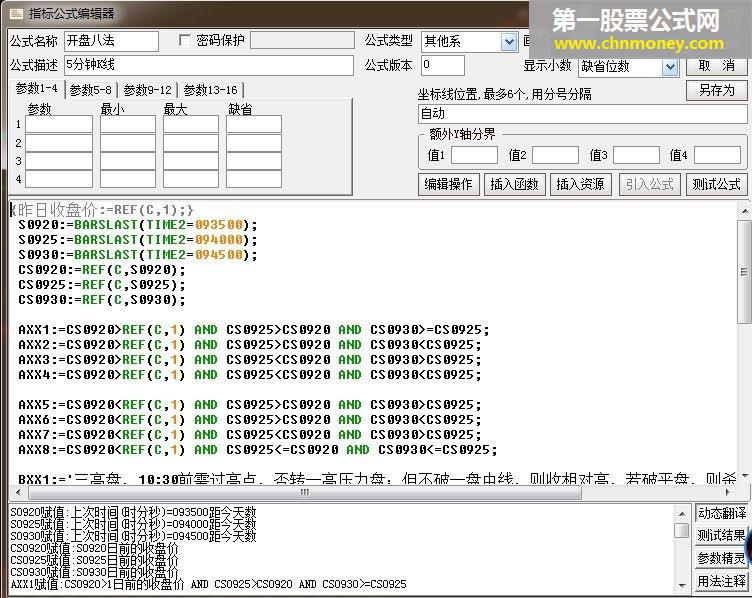This screenshot has width=752, height=598.
Task: Click the row 3 最小 field
Action: (x=128, y=161)
